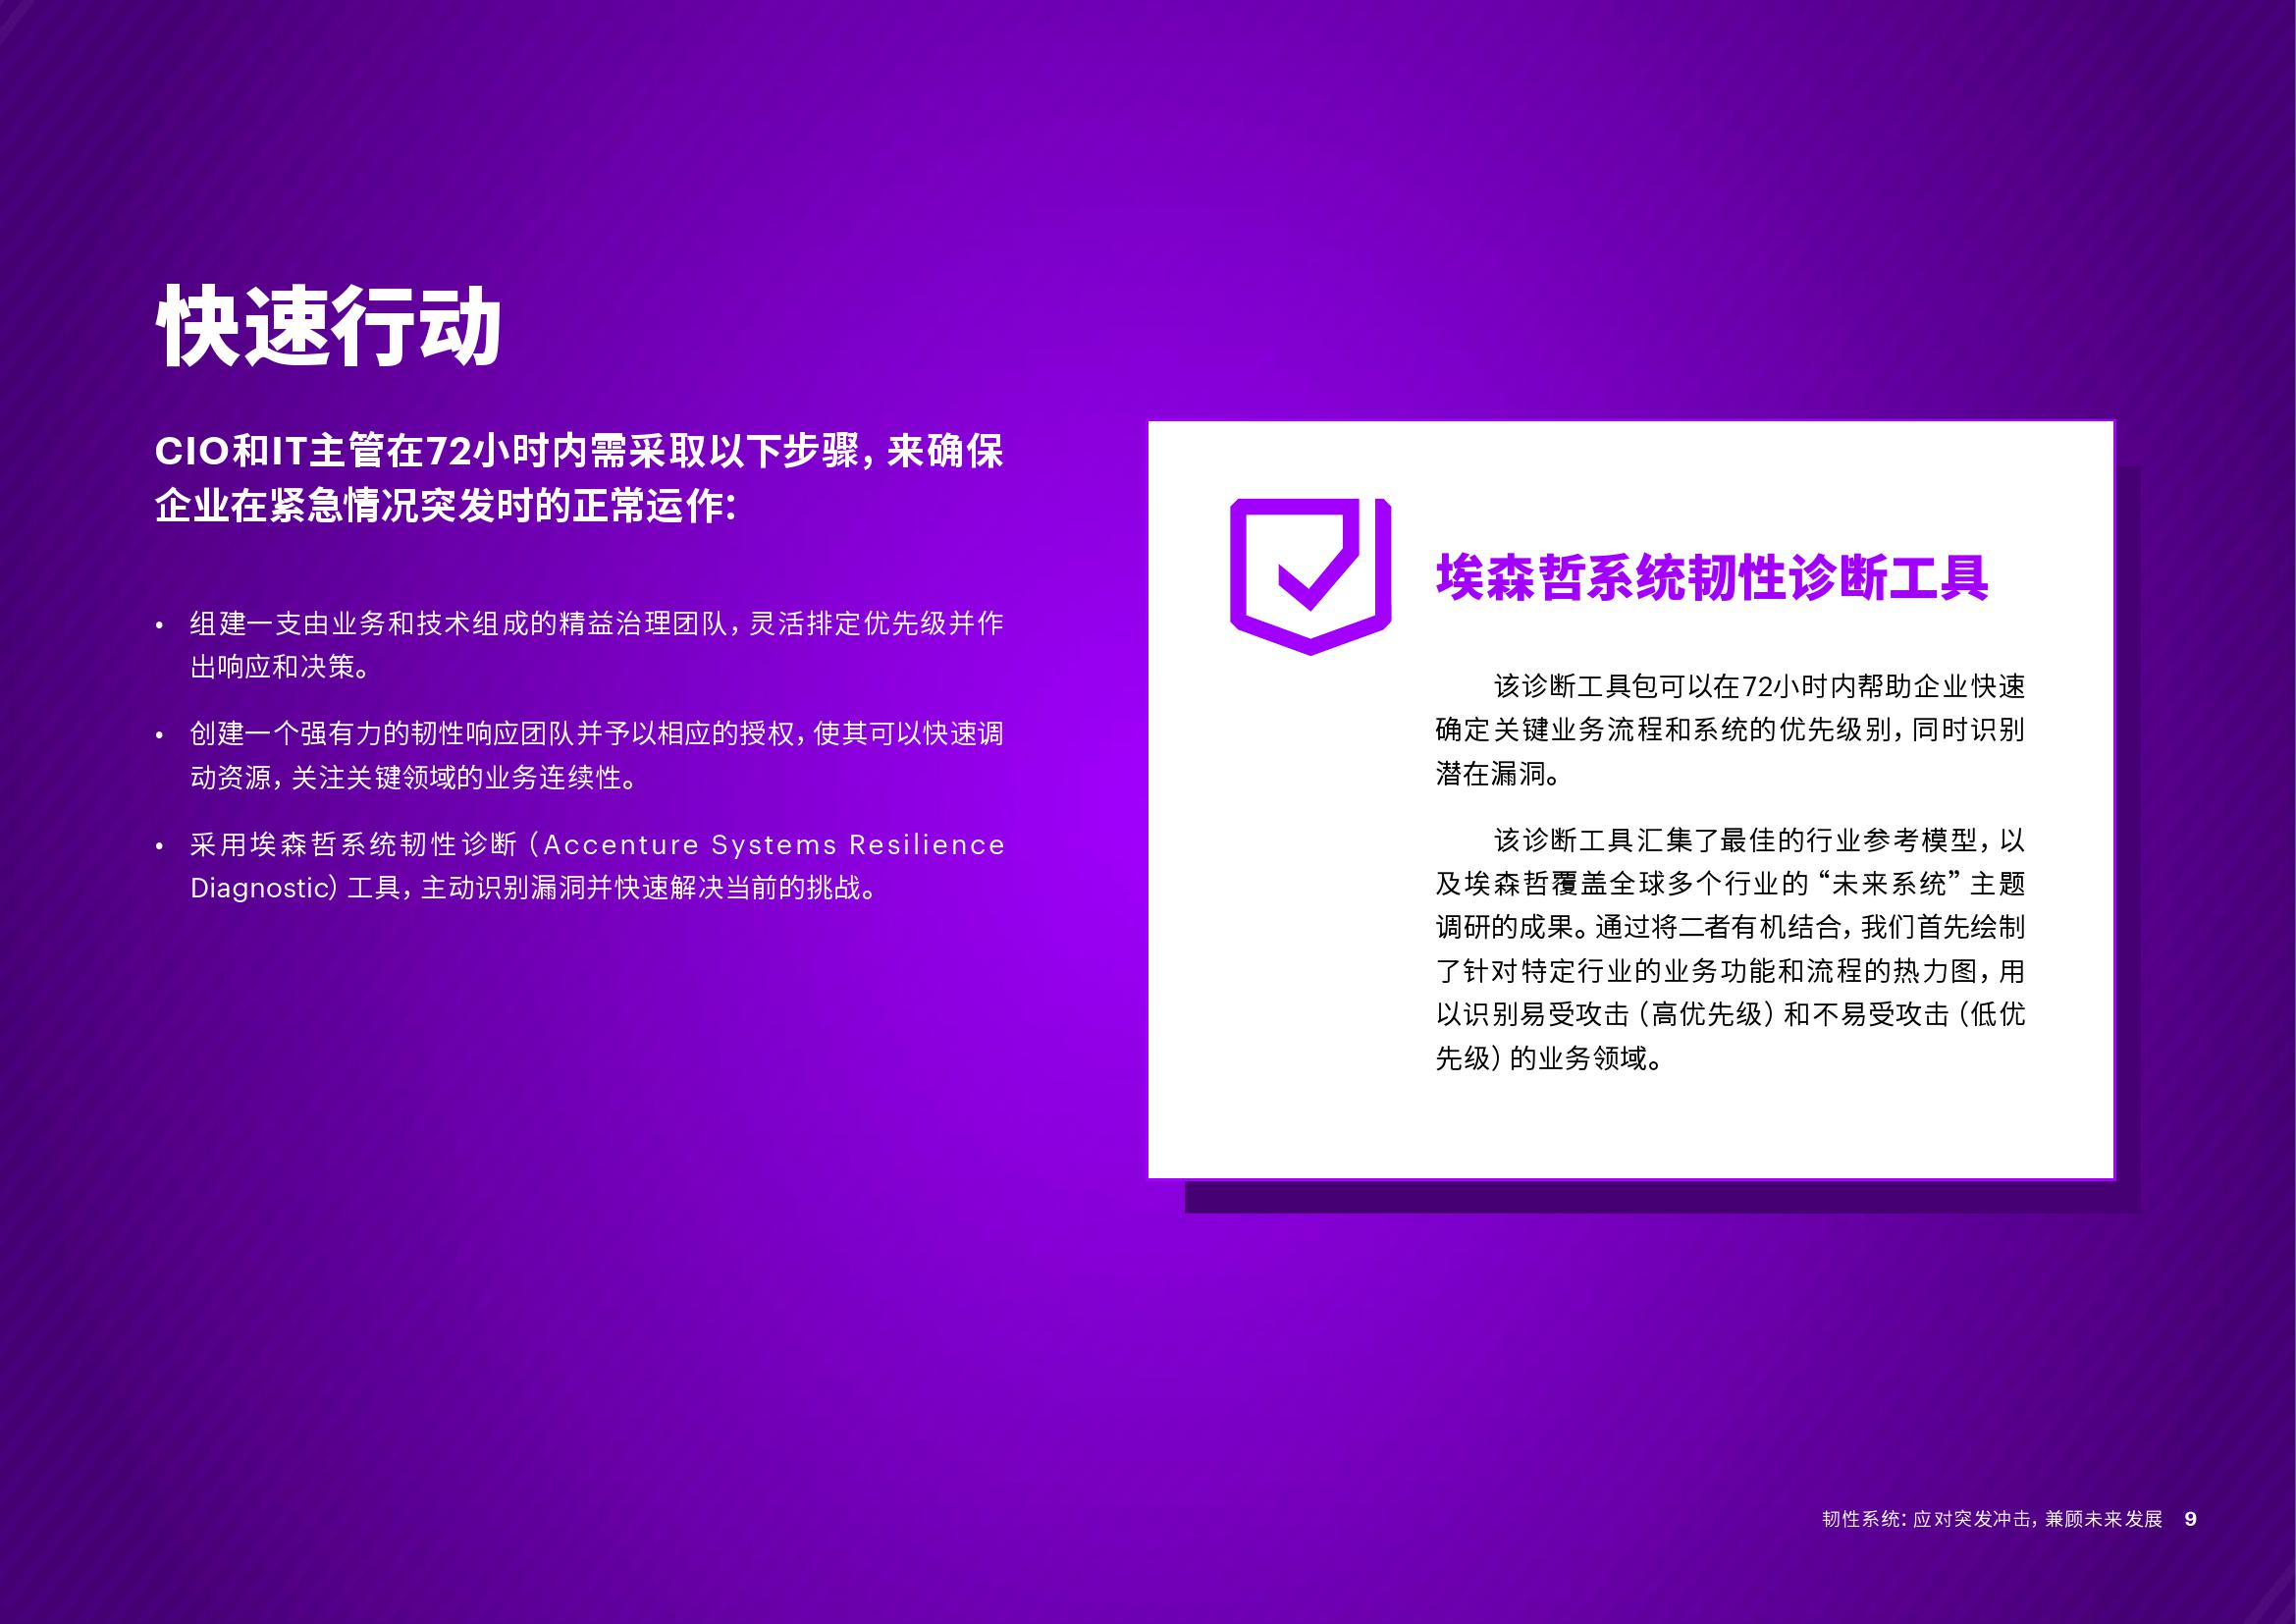Image resolution: width=2296 pixels, height=1624 pixels.
Task: Click the line 出响应和决策。
Action: [x=281, y=667]
